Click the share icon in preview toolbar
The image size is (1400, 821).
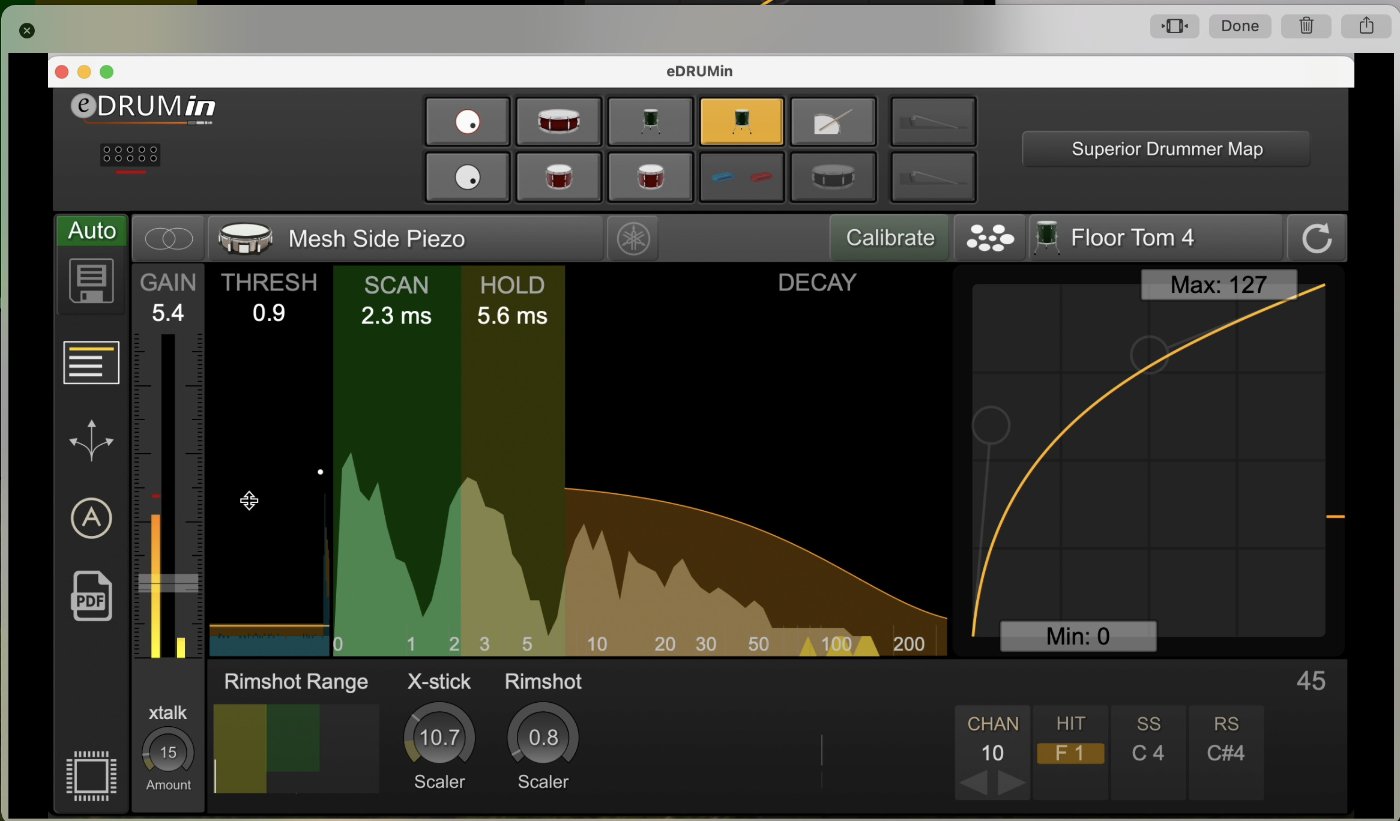click(1366, 26)
